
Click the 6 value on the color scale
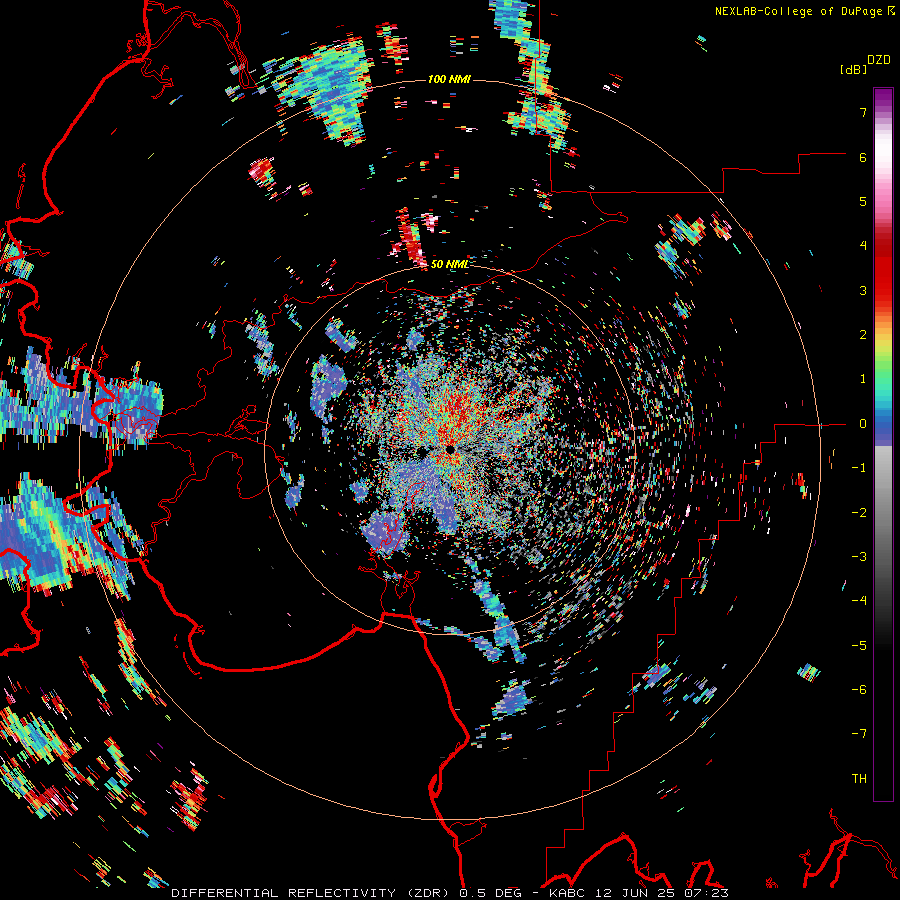(x=863, y=157)
